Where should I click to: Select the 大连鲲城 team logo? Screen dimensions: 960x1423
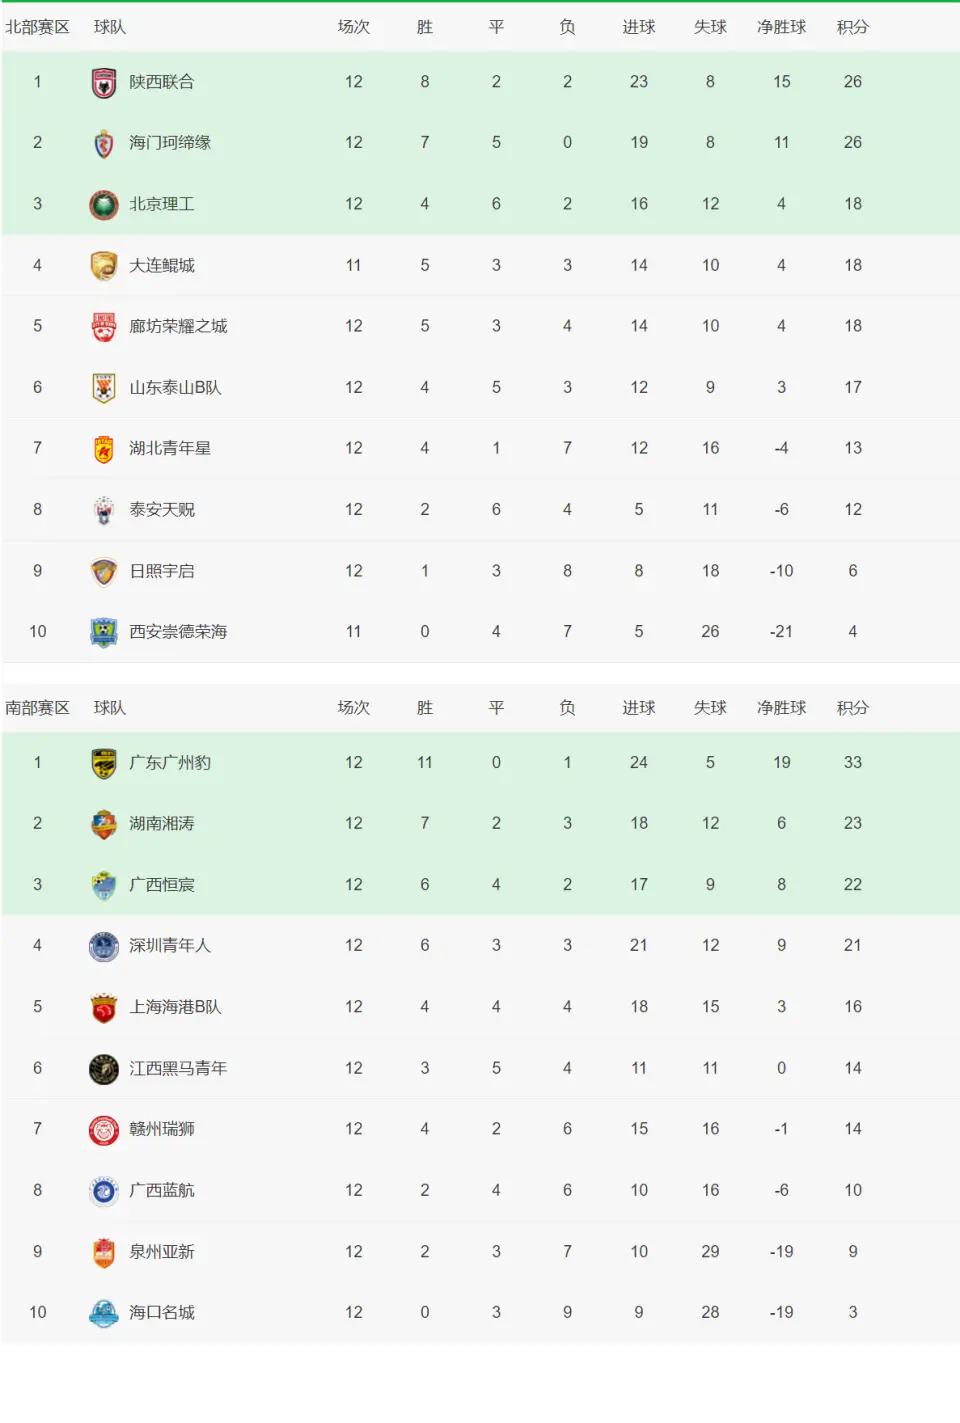point(104,266)
